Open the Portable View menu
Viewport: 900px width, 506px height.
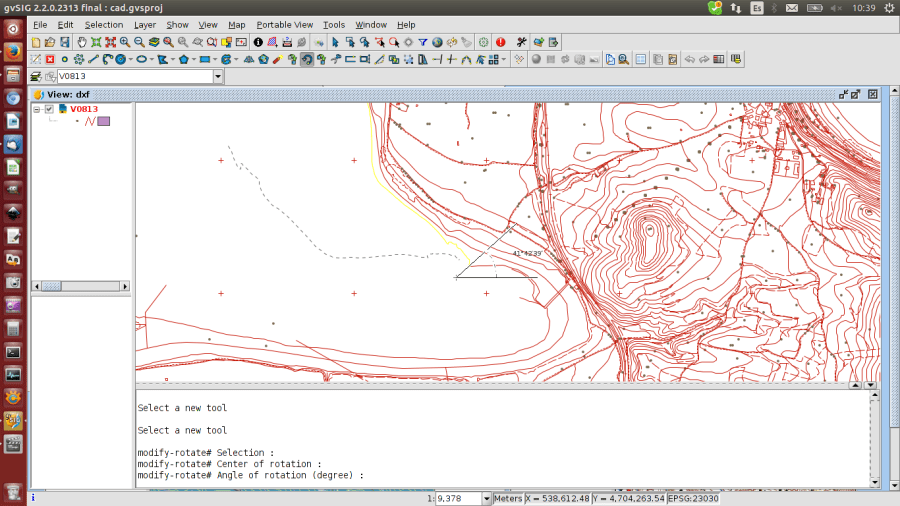(x=284, y=24)
